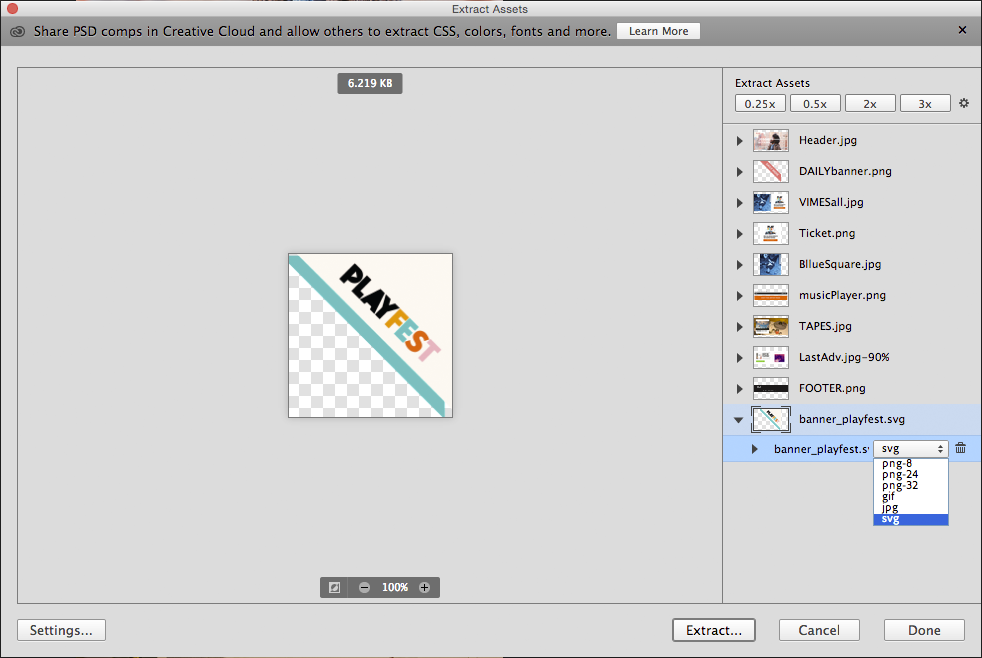This screenshot has width=982, height=658.
Task: Click the BllueSquare.jpg file name
Action: (840, 264)
